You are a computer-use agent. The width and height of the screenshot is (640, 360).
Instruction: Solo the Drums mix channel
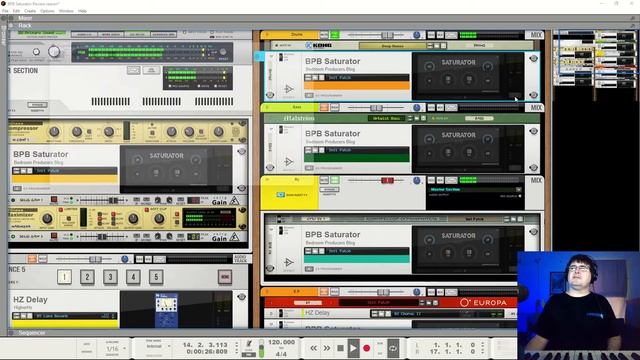tap(335, 35)
